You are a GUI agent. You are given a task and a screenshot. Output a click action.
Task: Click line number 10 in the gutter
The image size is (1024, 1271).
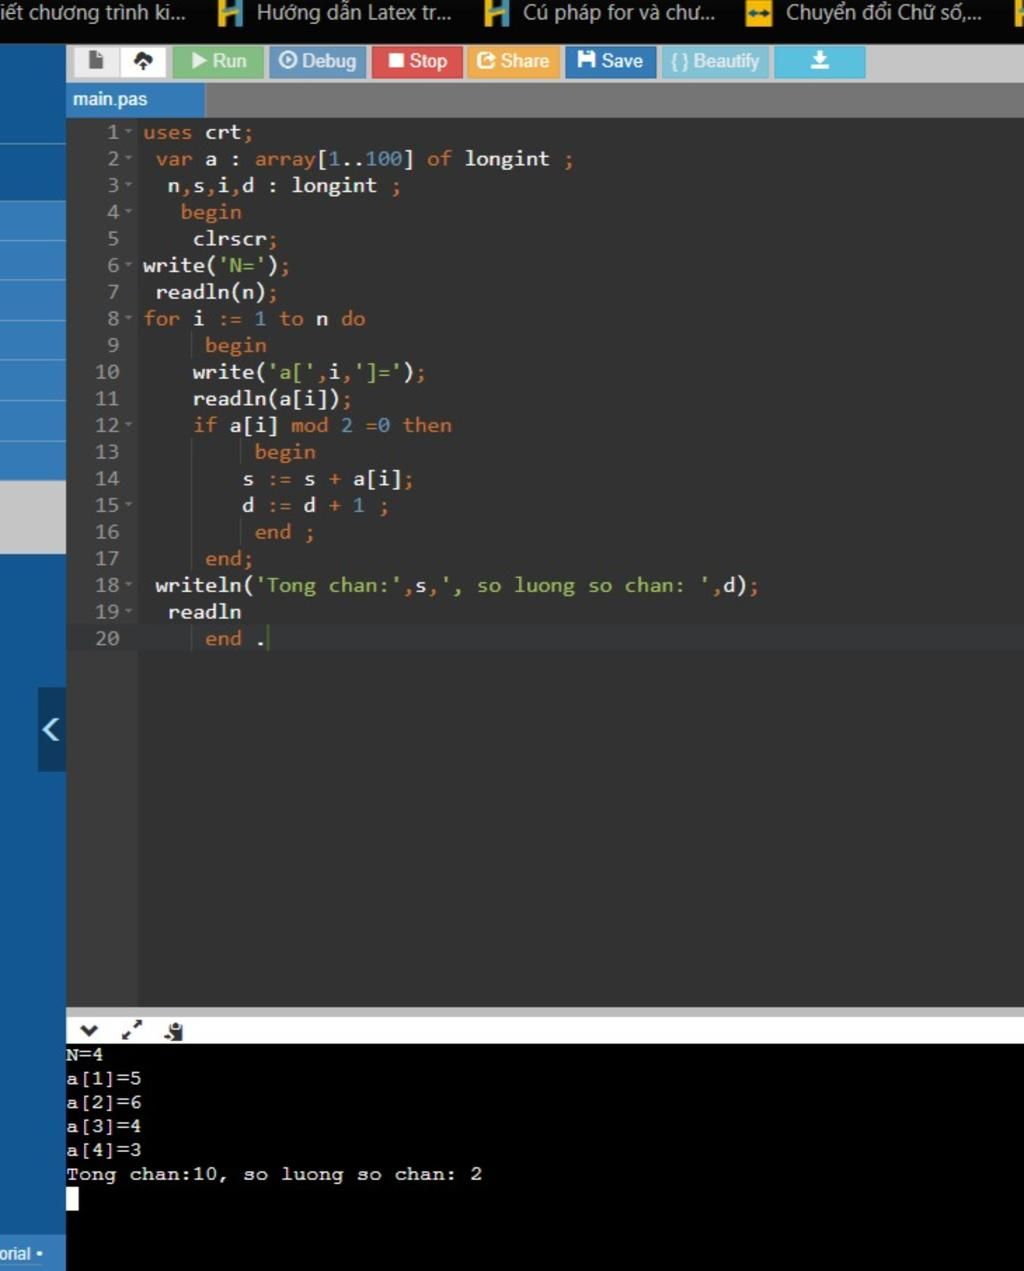107,372
